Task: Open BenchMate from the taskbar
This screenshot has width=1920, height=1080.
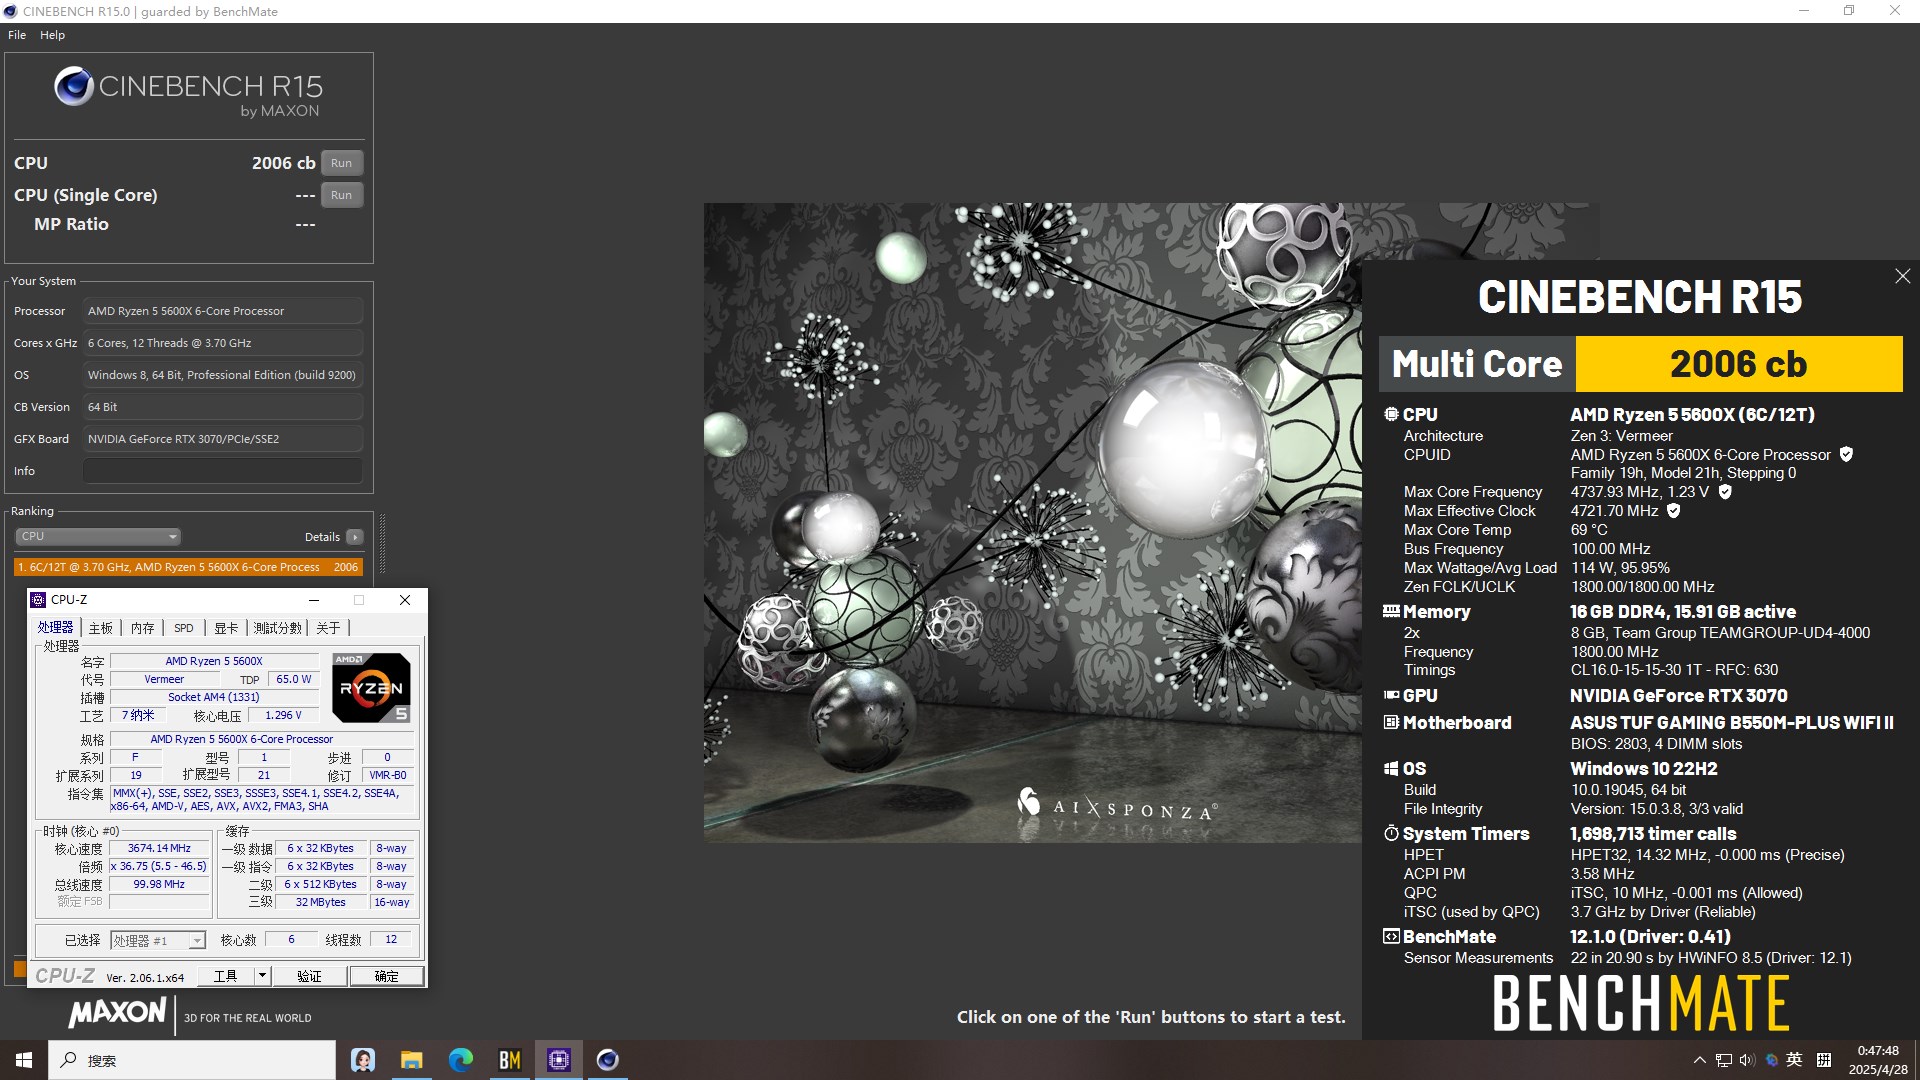Action: [x=509, y=1060]
